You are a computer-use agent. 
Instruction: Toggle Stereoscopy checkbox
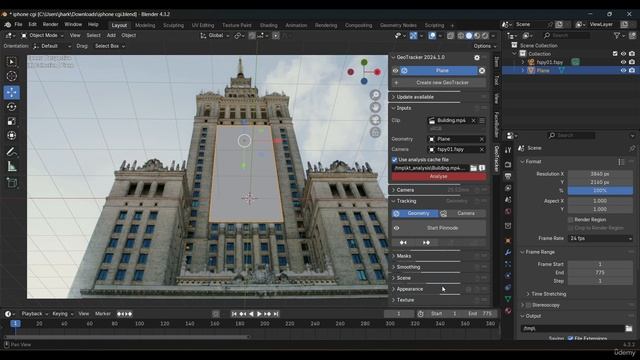529,305
